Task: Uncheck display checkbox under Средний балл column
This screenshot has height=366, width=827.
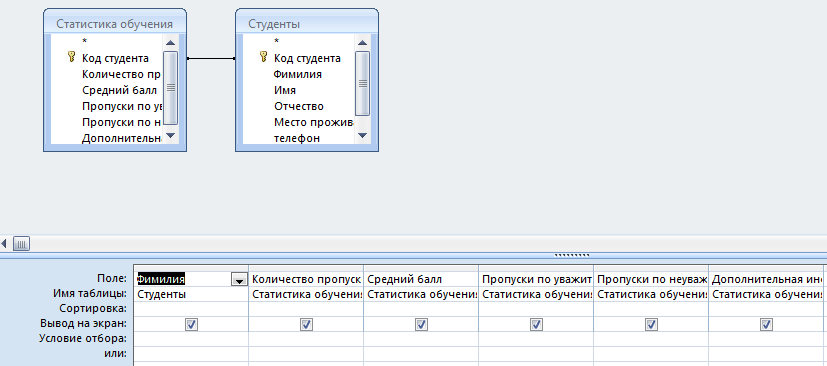Action: pos(421,324)
